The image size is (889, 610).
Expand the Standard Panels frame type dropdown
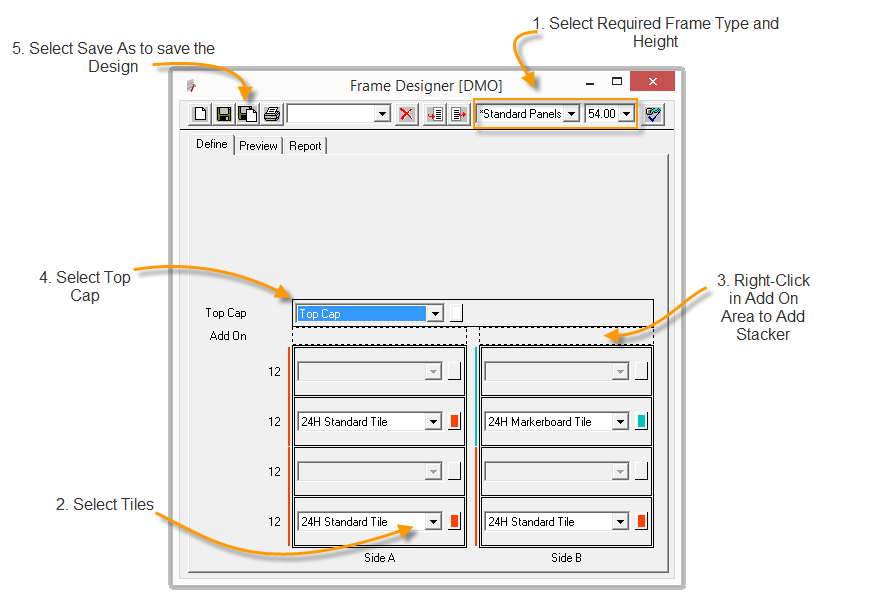click(571, 114)
